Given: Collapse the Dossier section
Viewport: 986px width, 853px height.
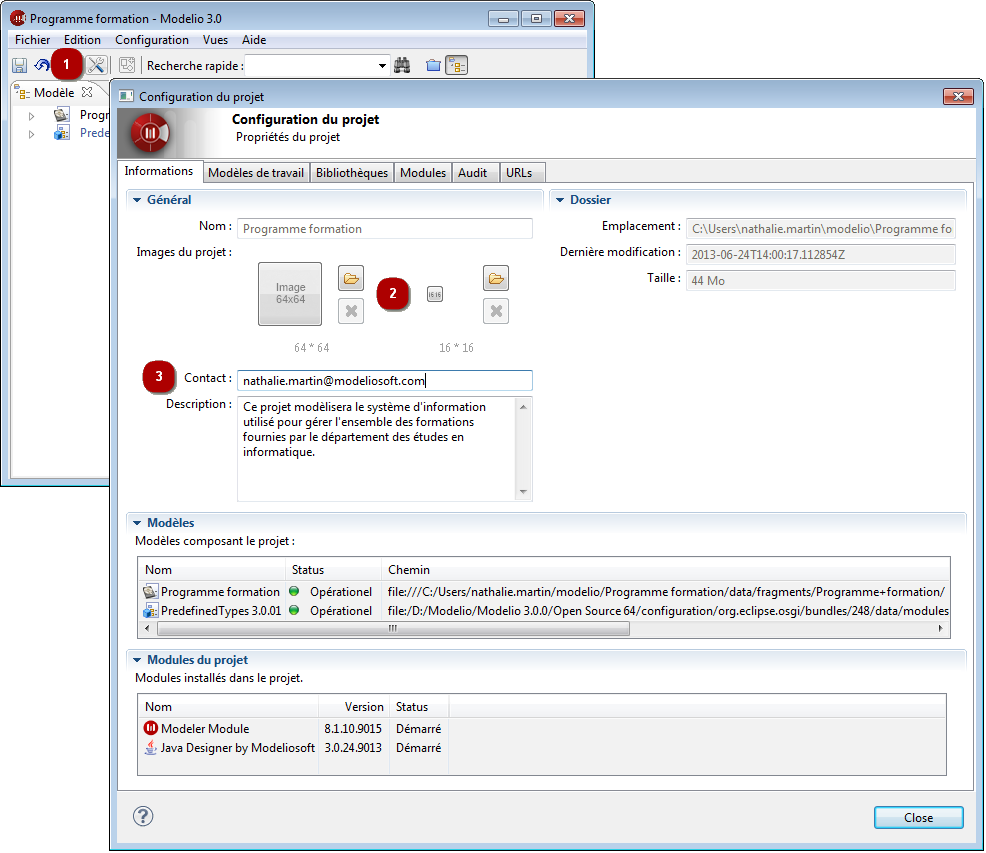Looking at the screenshot, I should 560,200.
